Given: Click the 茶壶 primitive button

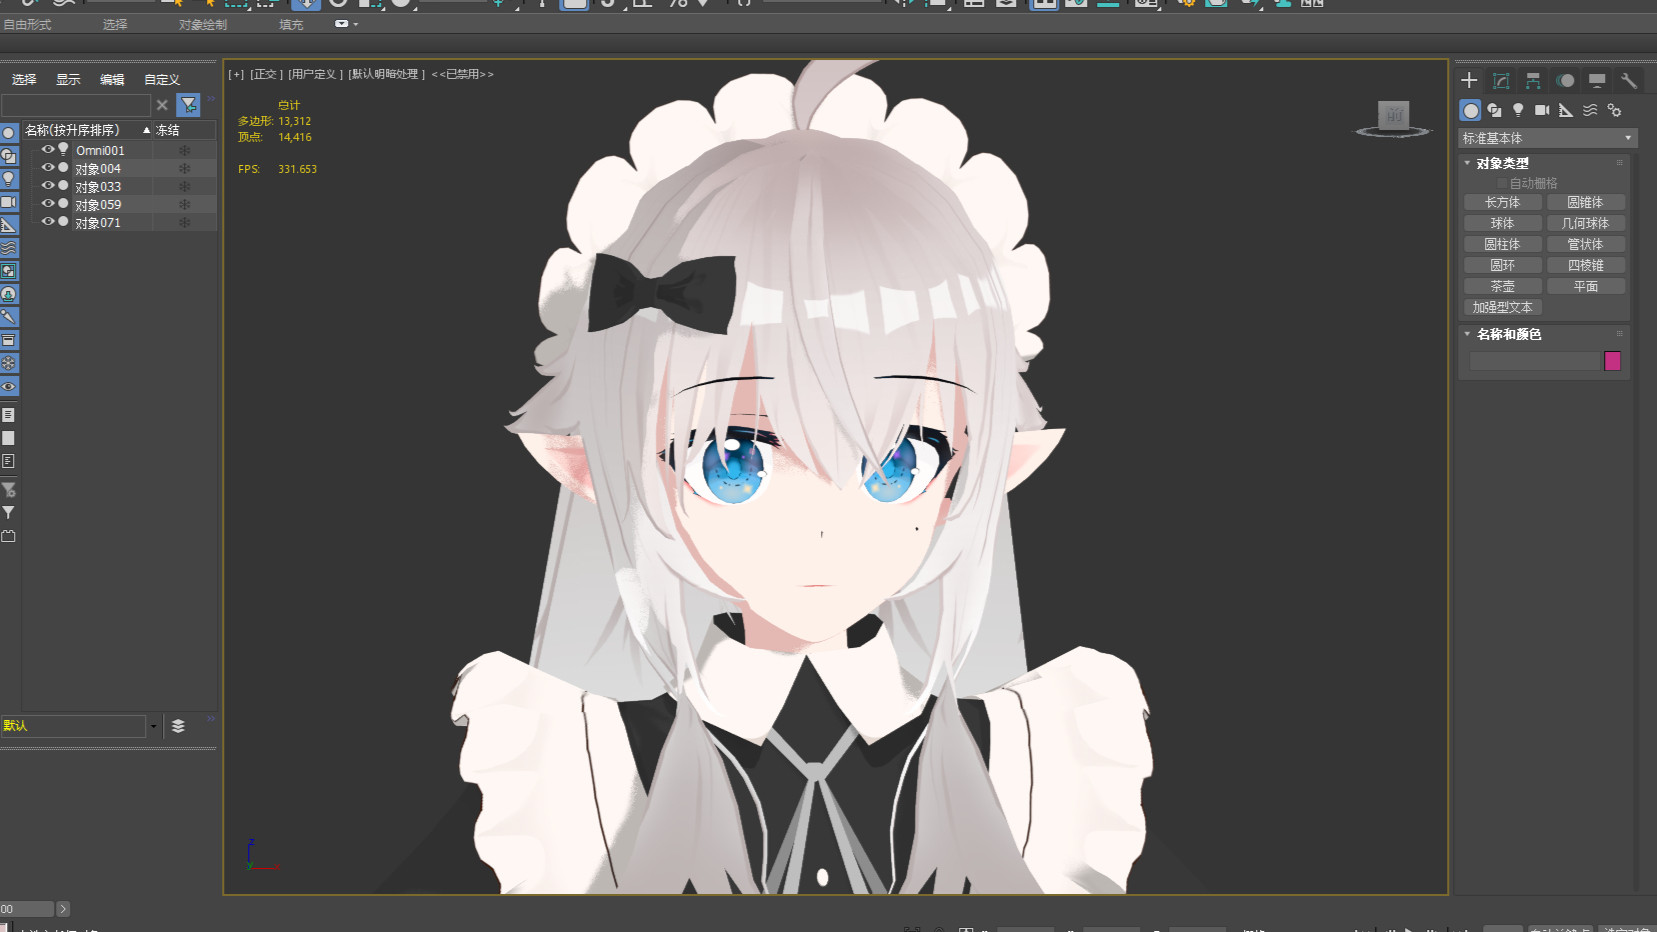Looking at the screenshot, I should click(1502, 286).
